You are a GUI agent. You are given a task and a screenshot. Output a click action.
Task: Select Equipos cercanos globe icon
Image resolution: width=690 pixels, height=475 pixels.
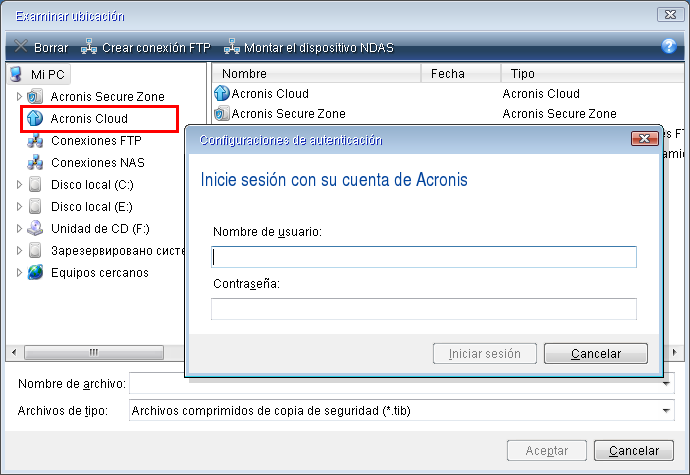(x=35, y=272)
